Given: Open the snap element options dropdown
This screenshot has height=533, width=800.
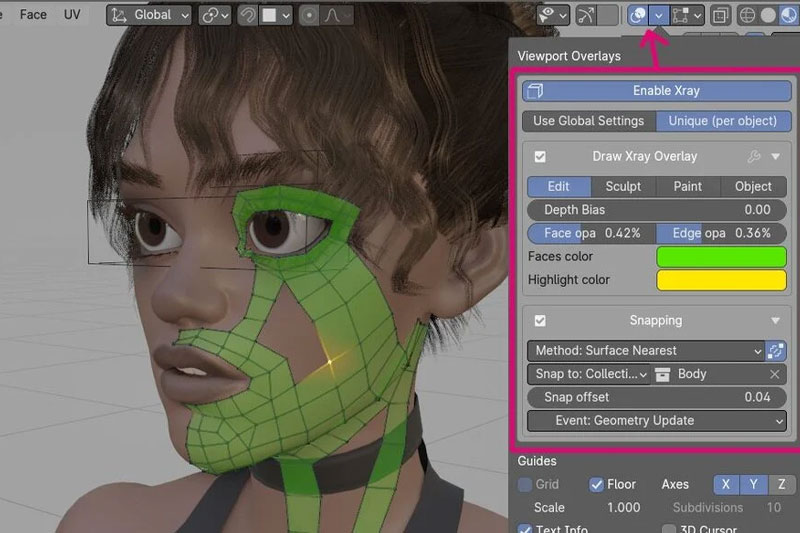Looking at the screenshot, I should point(276,15).
